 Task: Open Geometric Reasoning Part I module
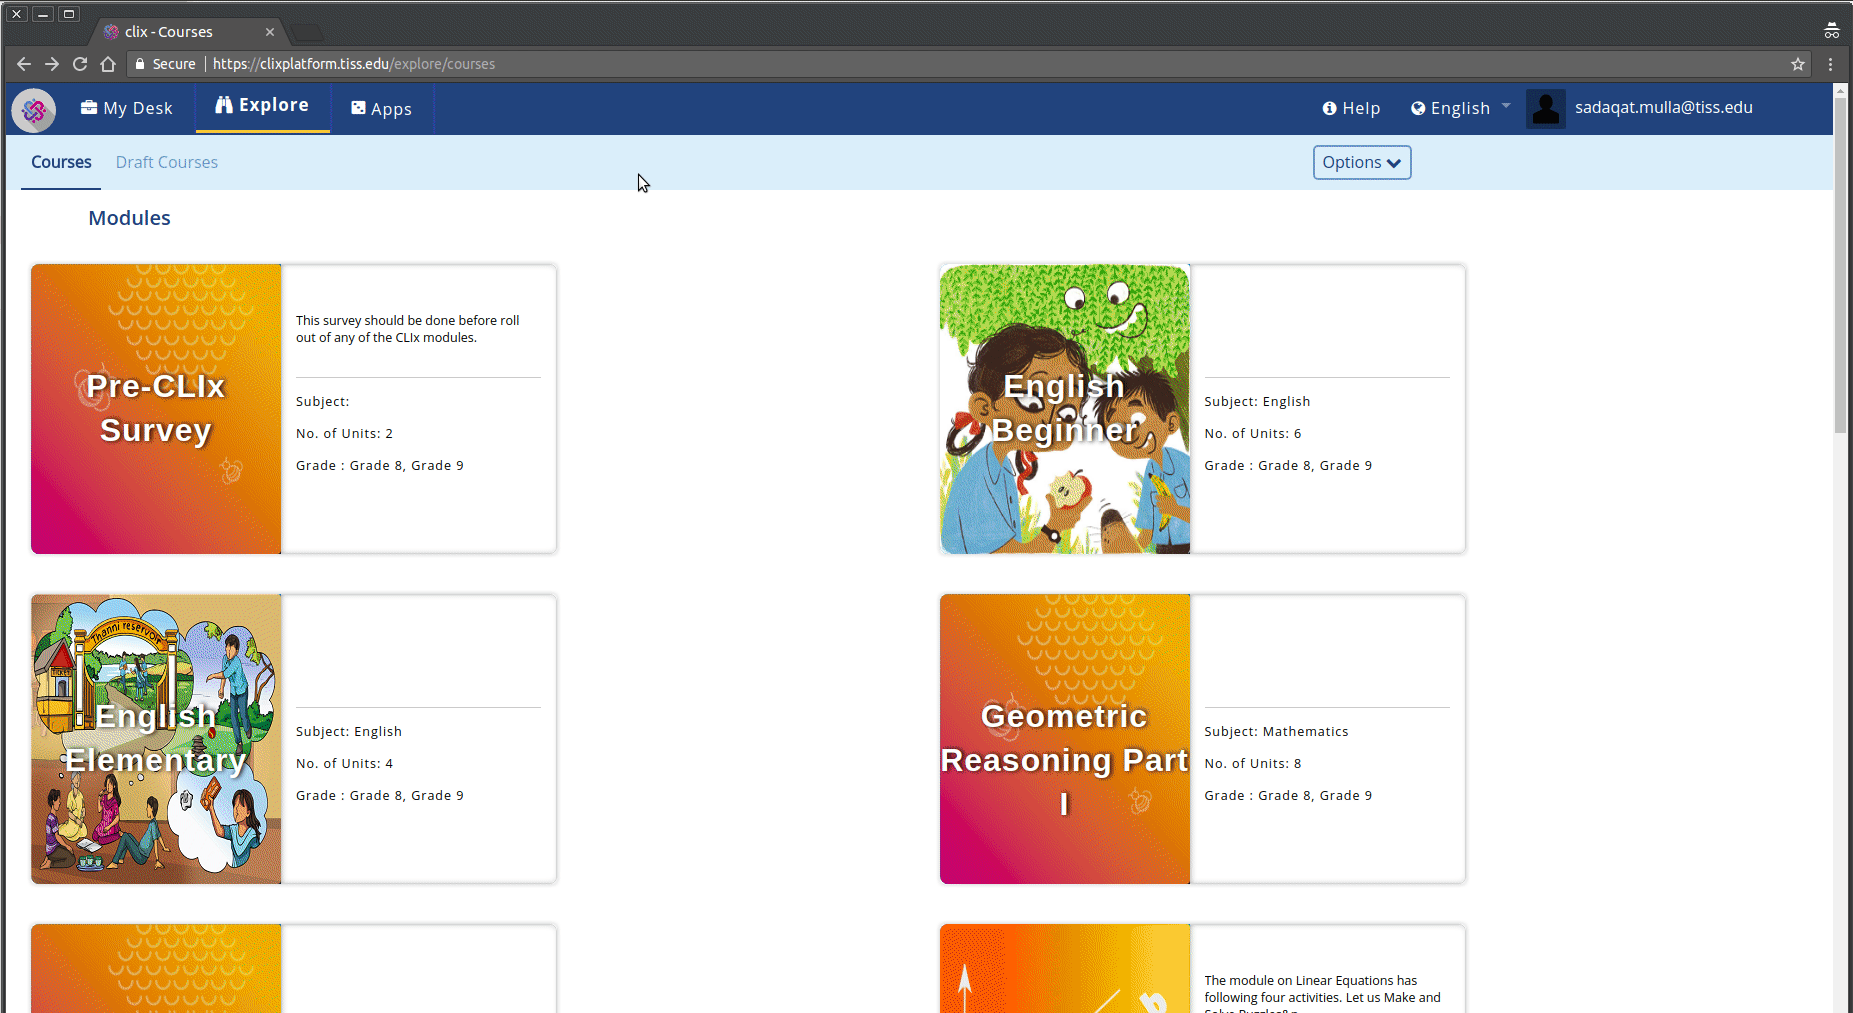click(x=1064, y=739)
